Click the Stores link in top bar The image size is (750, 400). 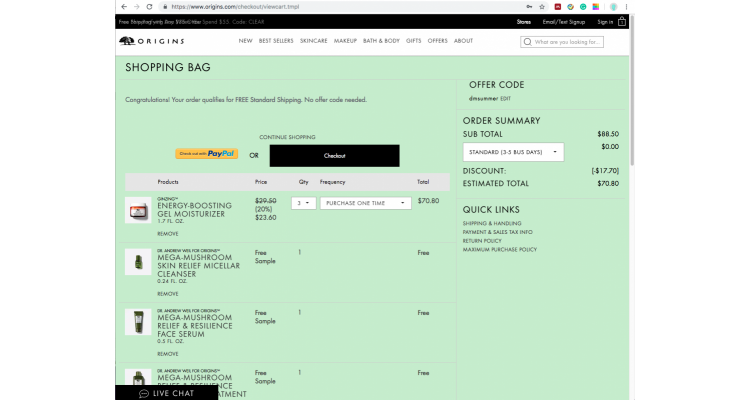(523, 22)
